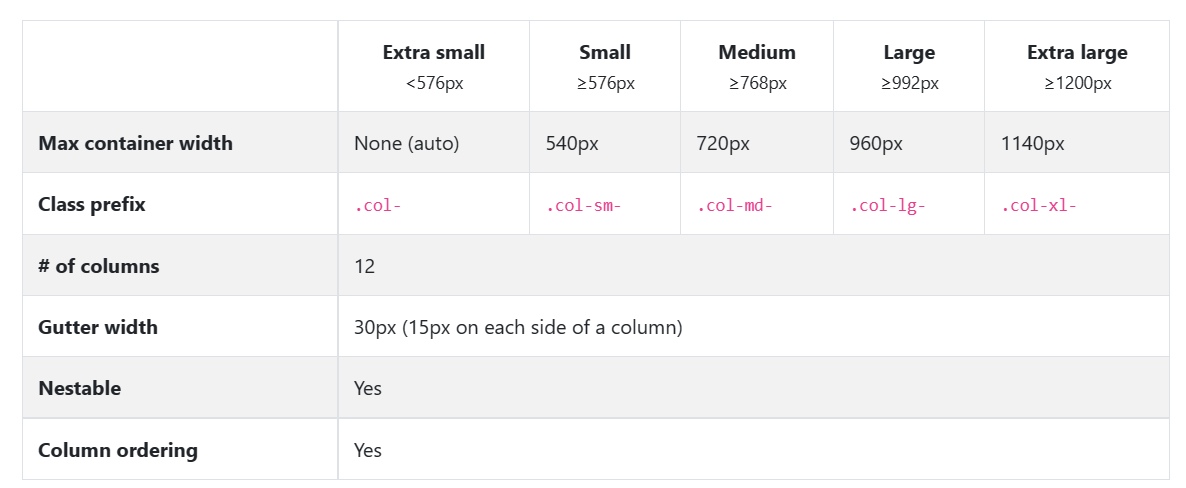Click the Extra small column header
This screenshot has height=488, width=1186.
(434, 53)
